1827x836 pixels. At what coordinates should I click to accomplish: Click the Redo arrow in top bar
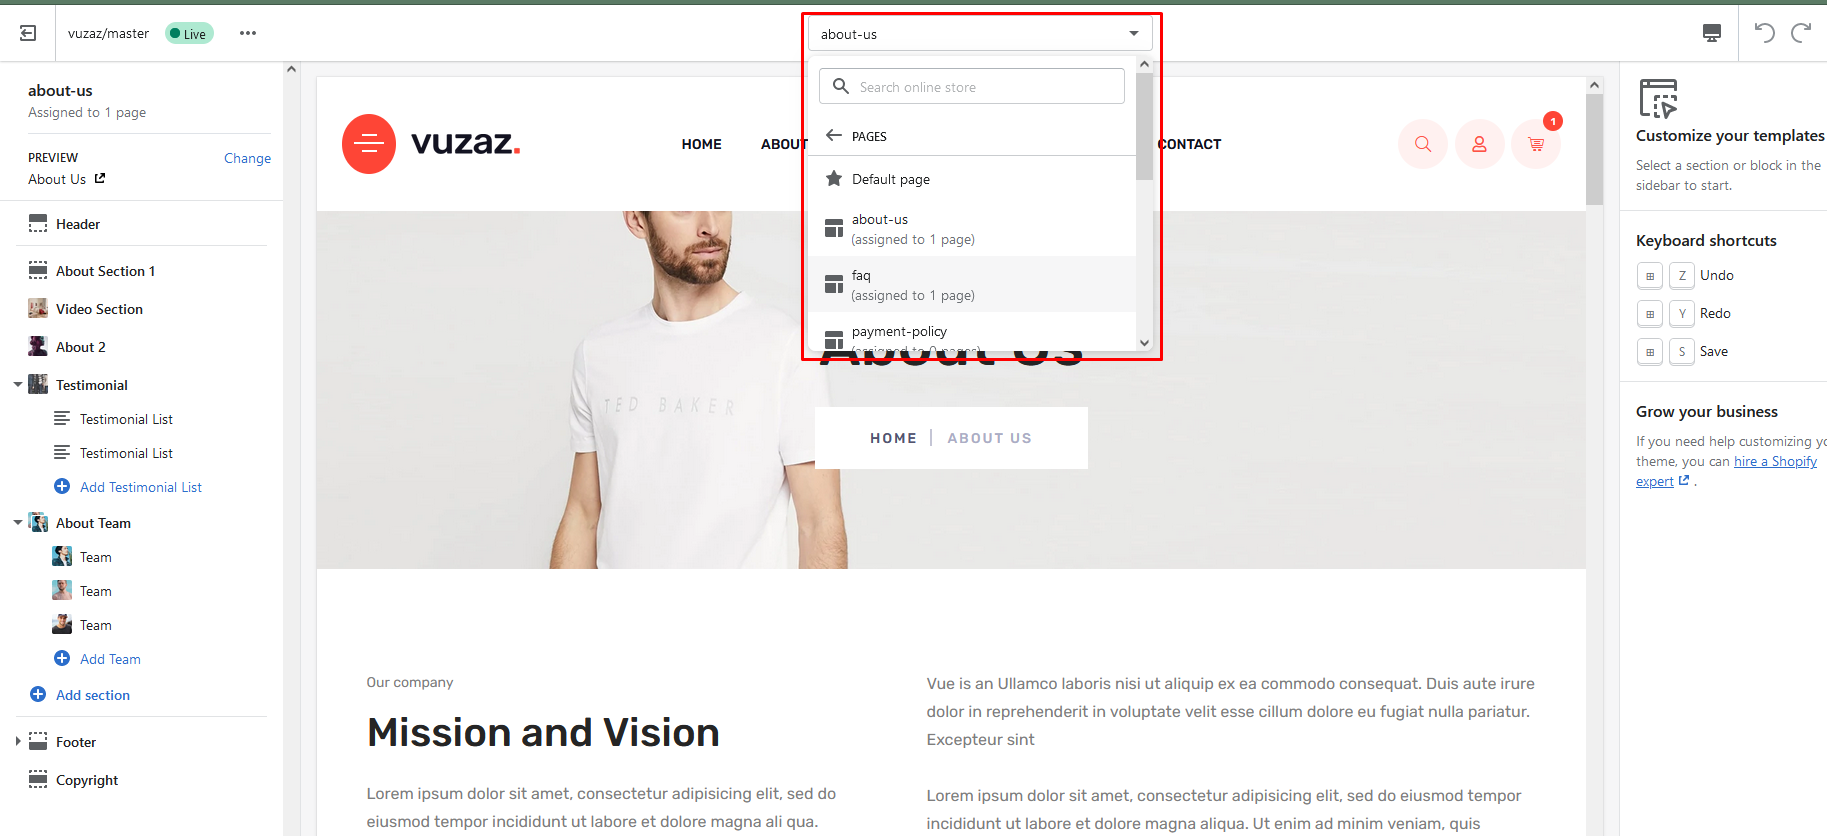pyautogui.click(x=1801, y=33)
